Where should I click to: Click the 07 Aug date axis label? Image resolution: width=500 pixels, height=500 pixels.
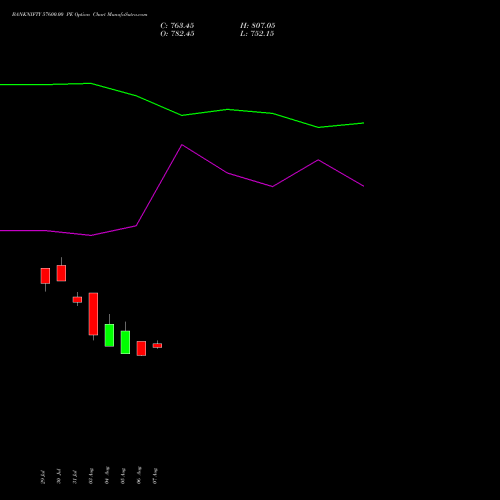(155, 476)
